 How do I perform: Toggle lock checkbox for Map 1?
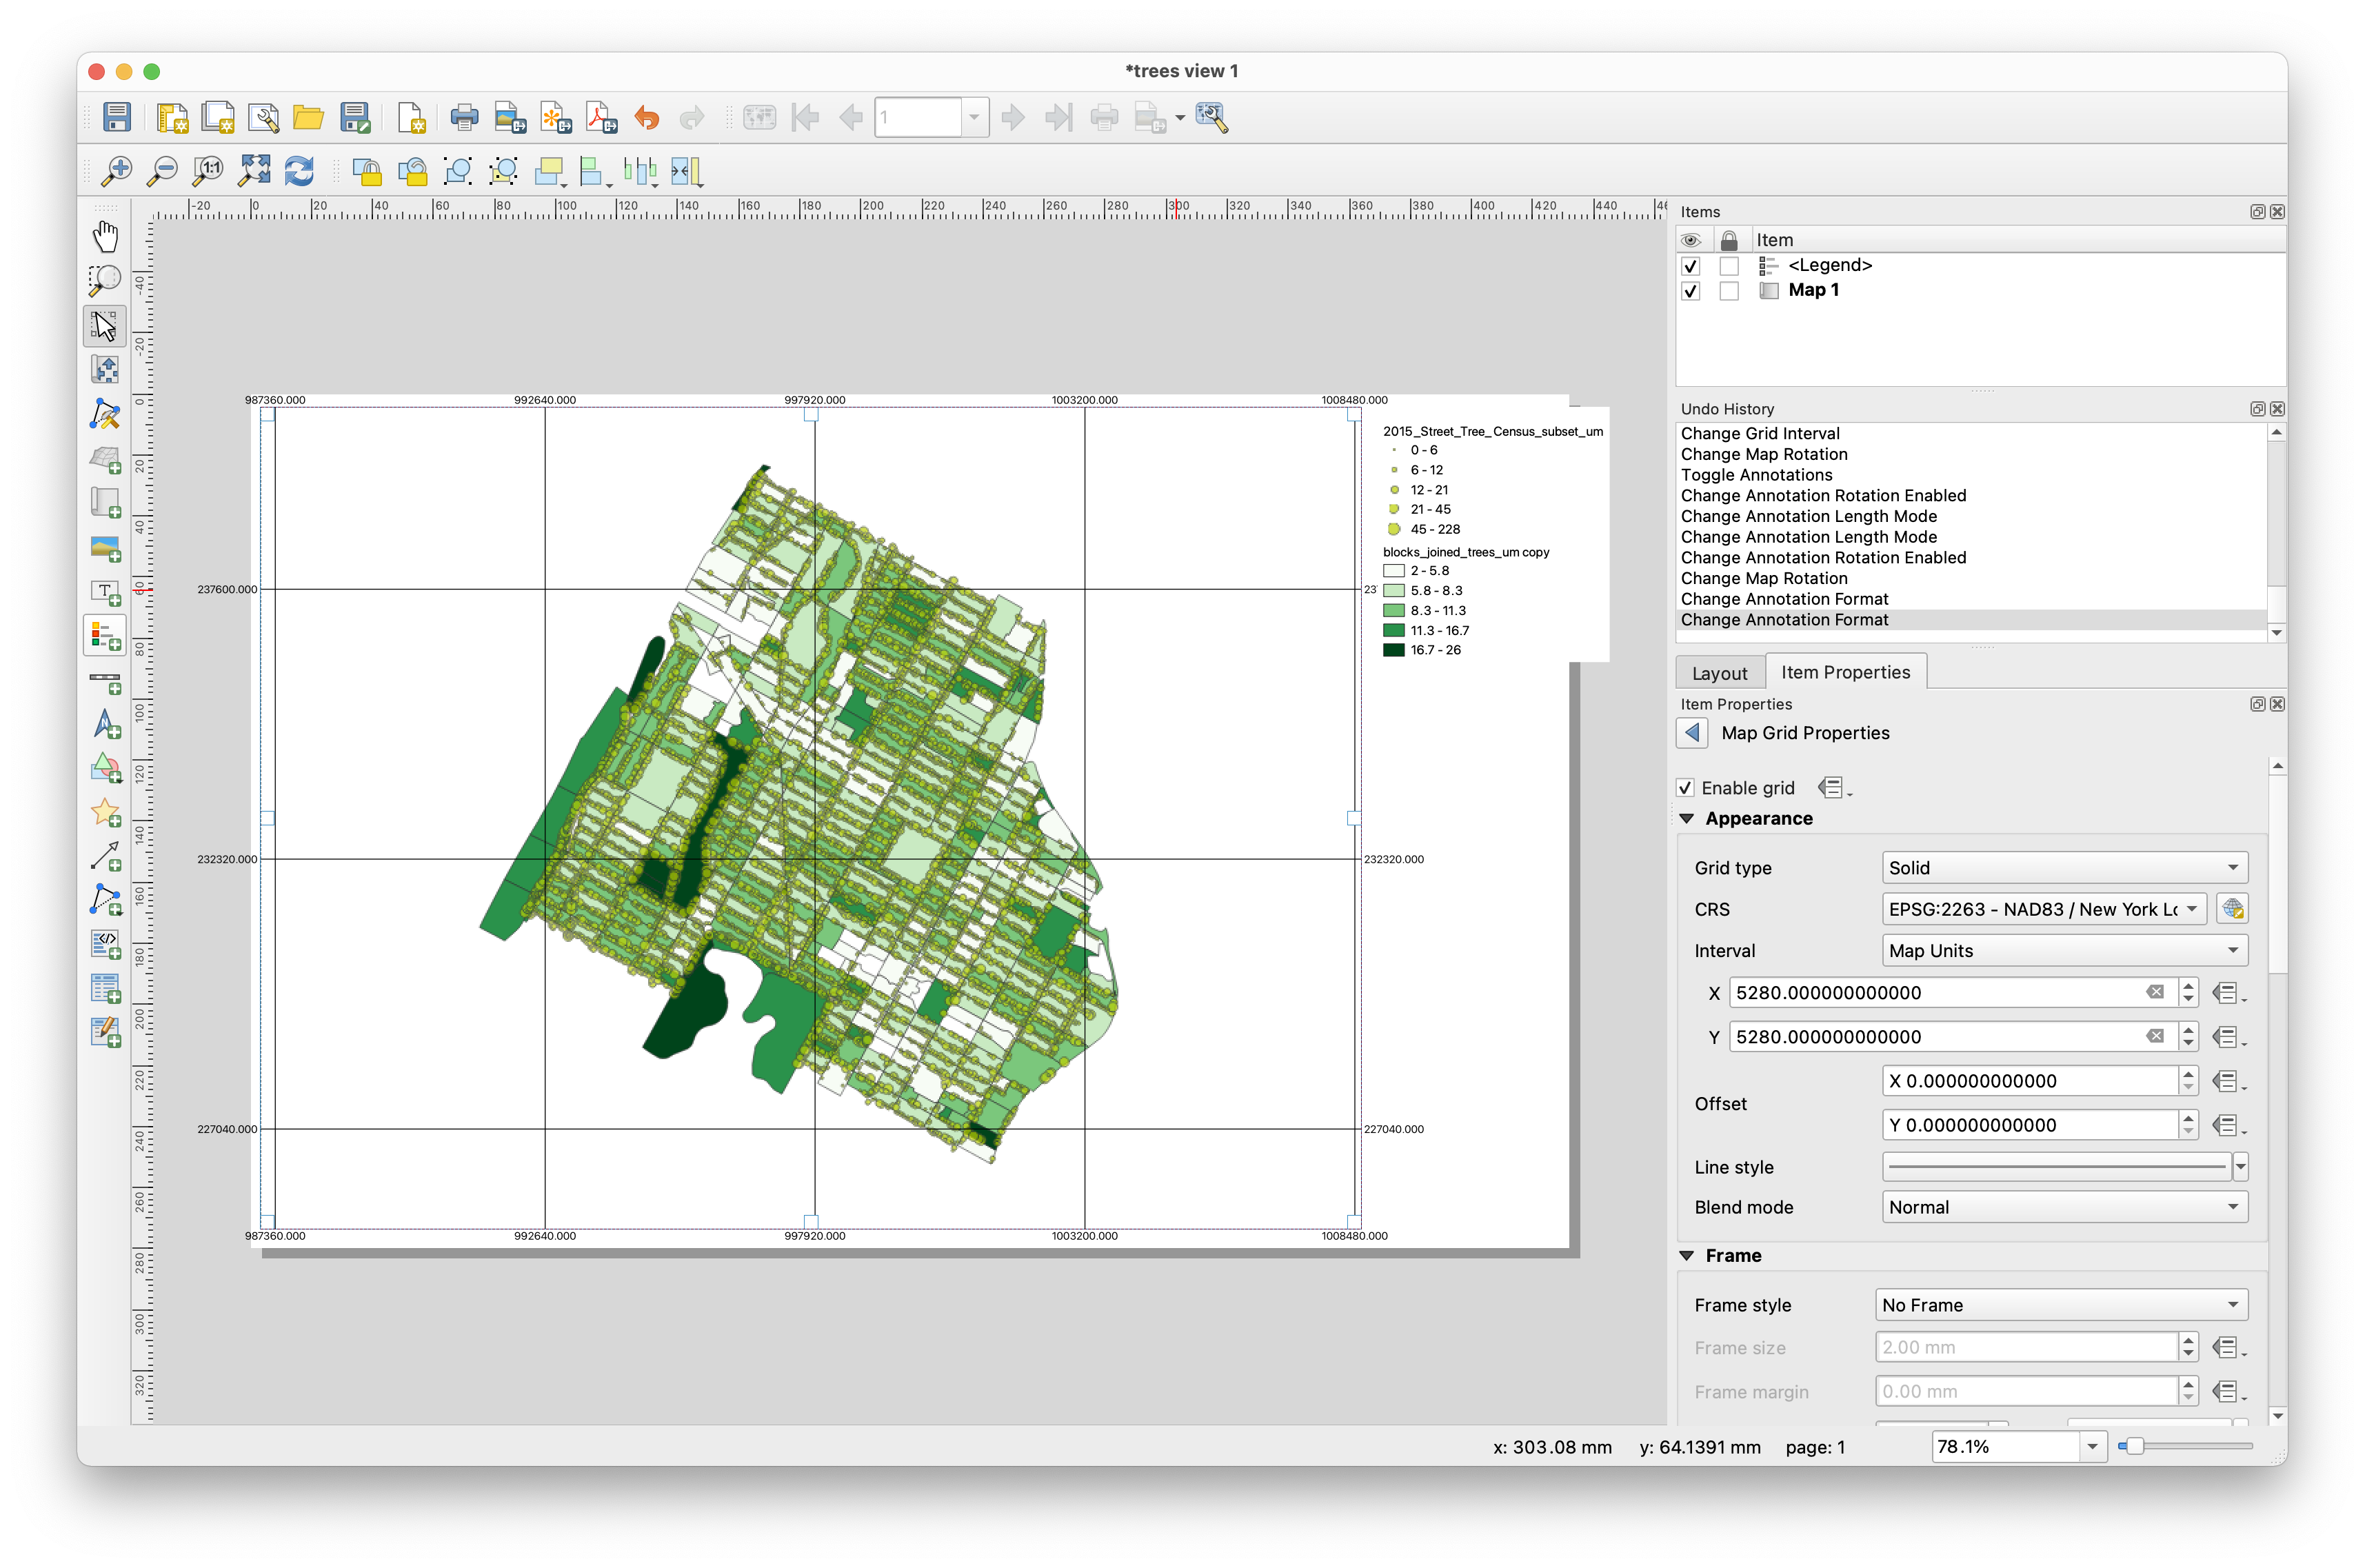click(x=1729, y=291)
